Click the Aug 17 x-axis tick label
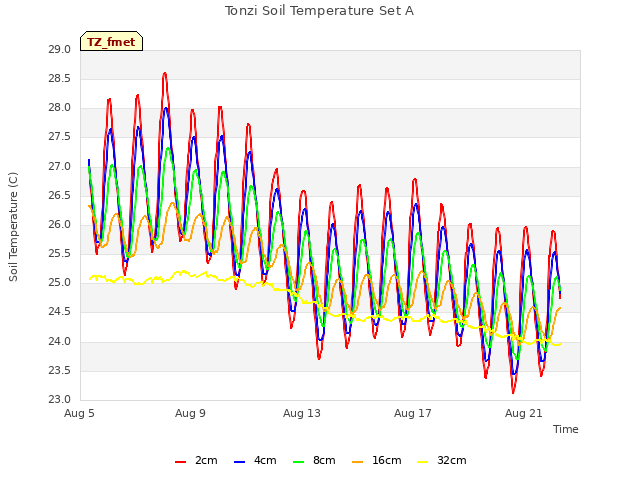Image resolution: width=640 pixels, height=480 pixels. [413, 413]
